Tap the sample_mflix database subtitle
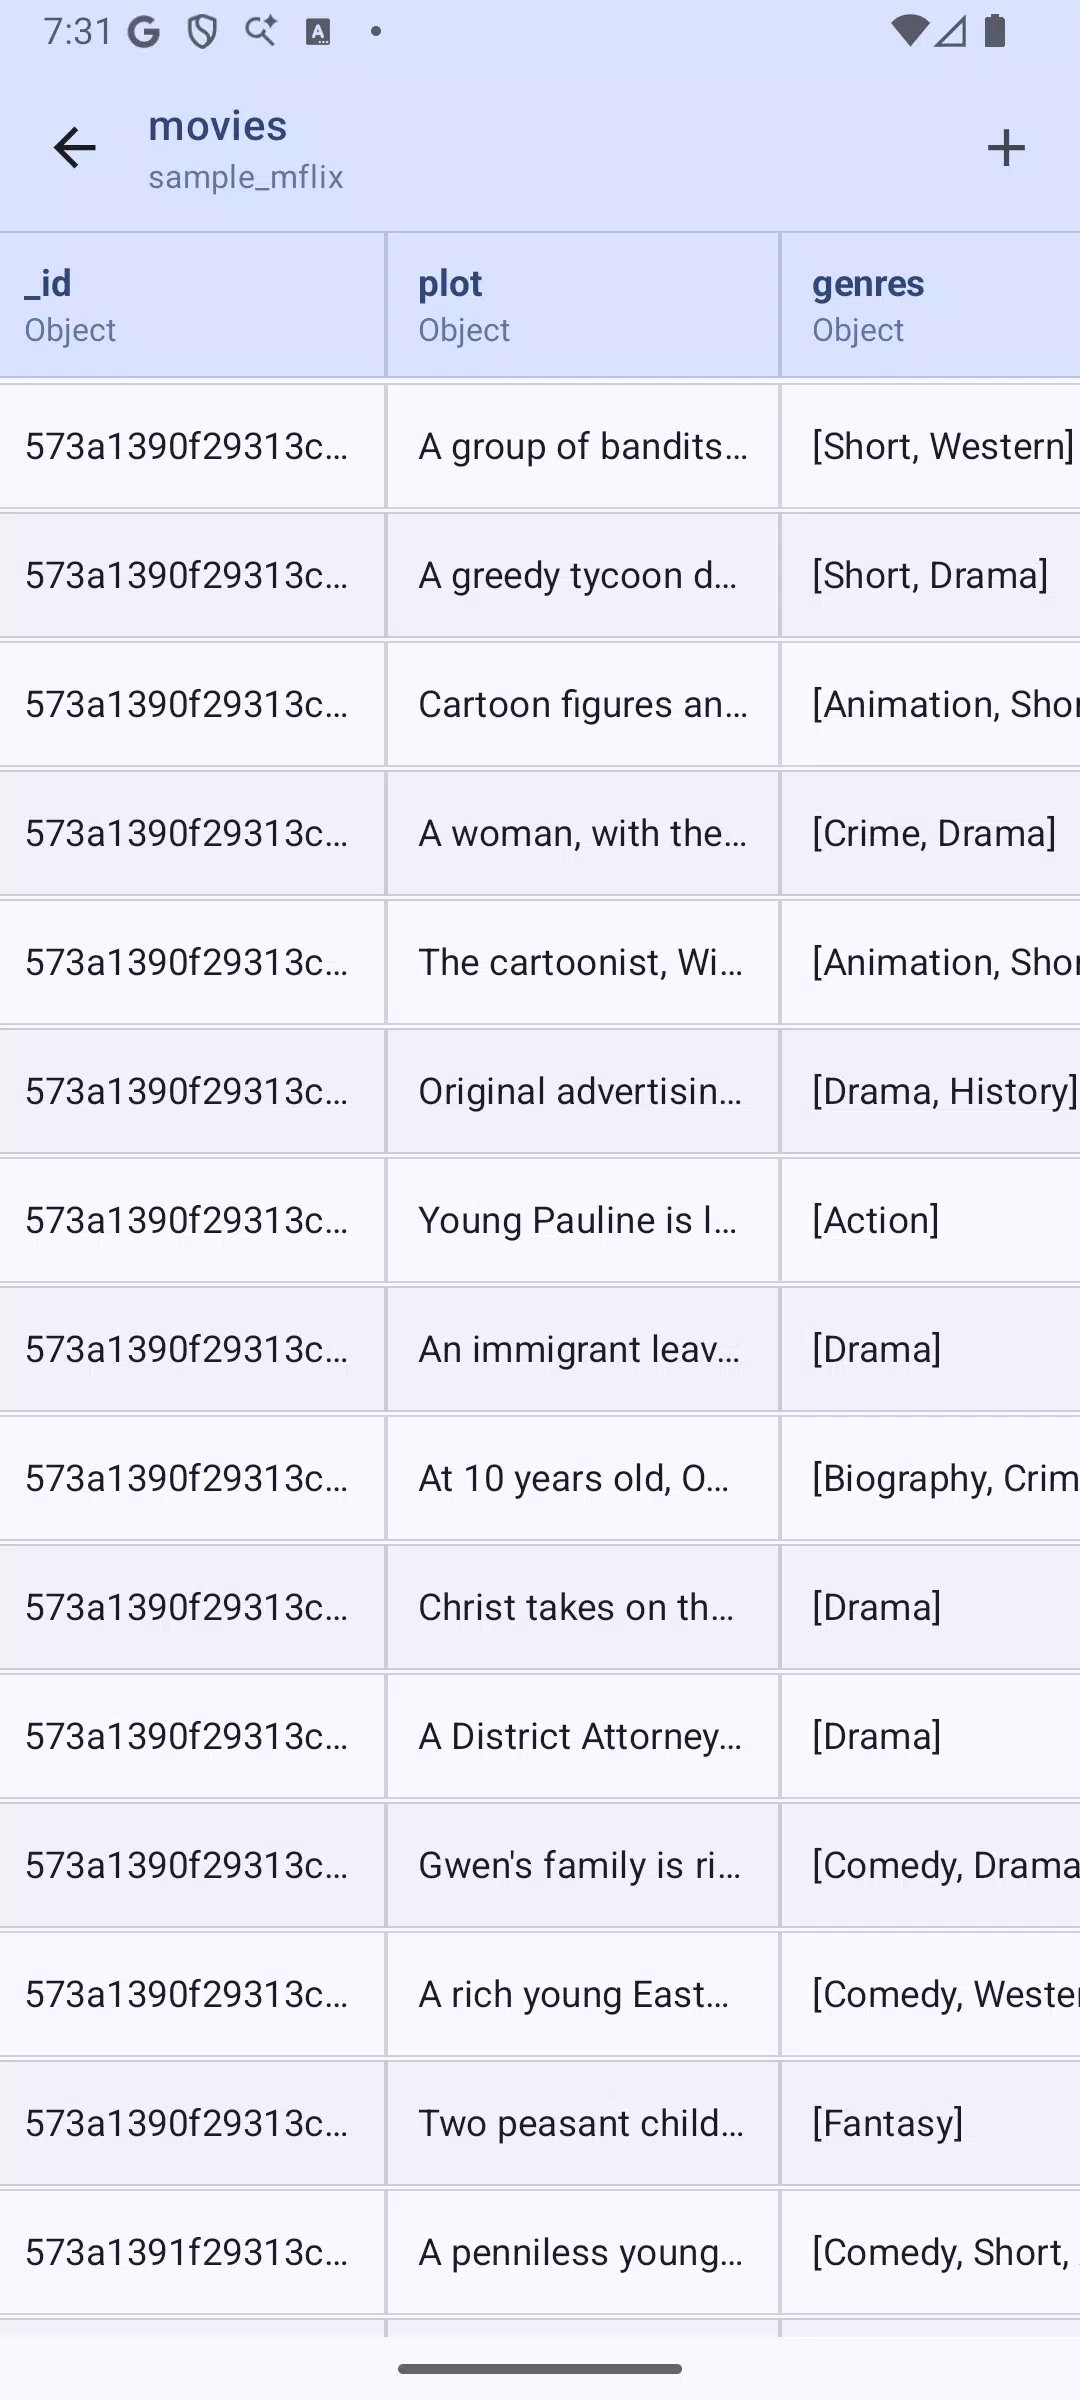Viewport: 1080px width, 2400px height. pyautogui.click(x=246, y=177)
